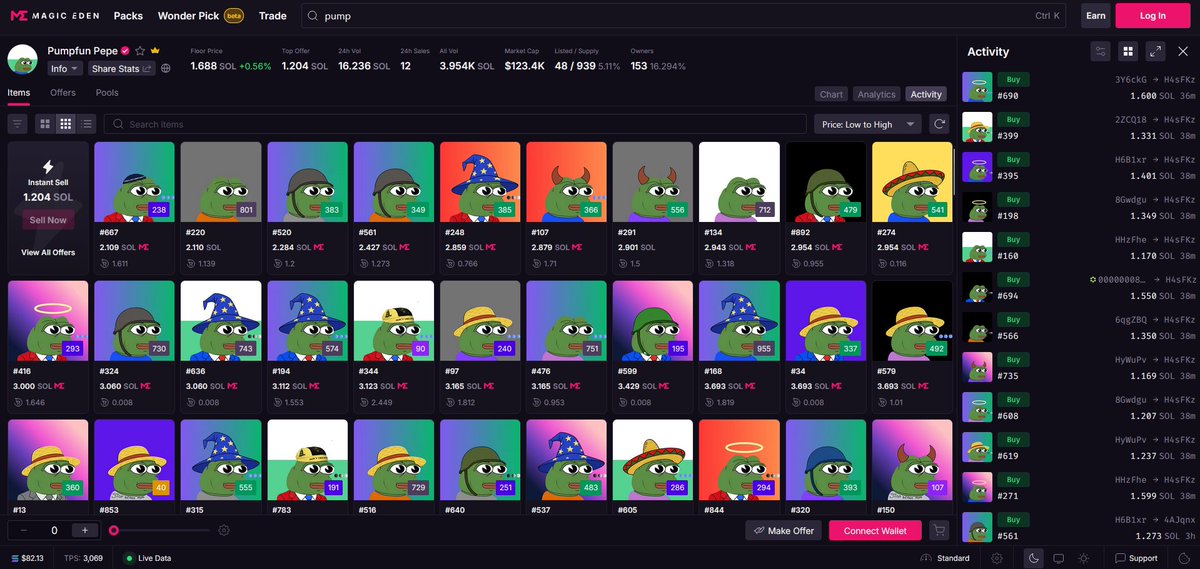1200x569 pixels.
Task: Toggle the Activity view button
Action: click(926, 94)
